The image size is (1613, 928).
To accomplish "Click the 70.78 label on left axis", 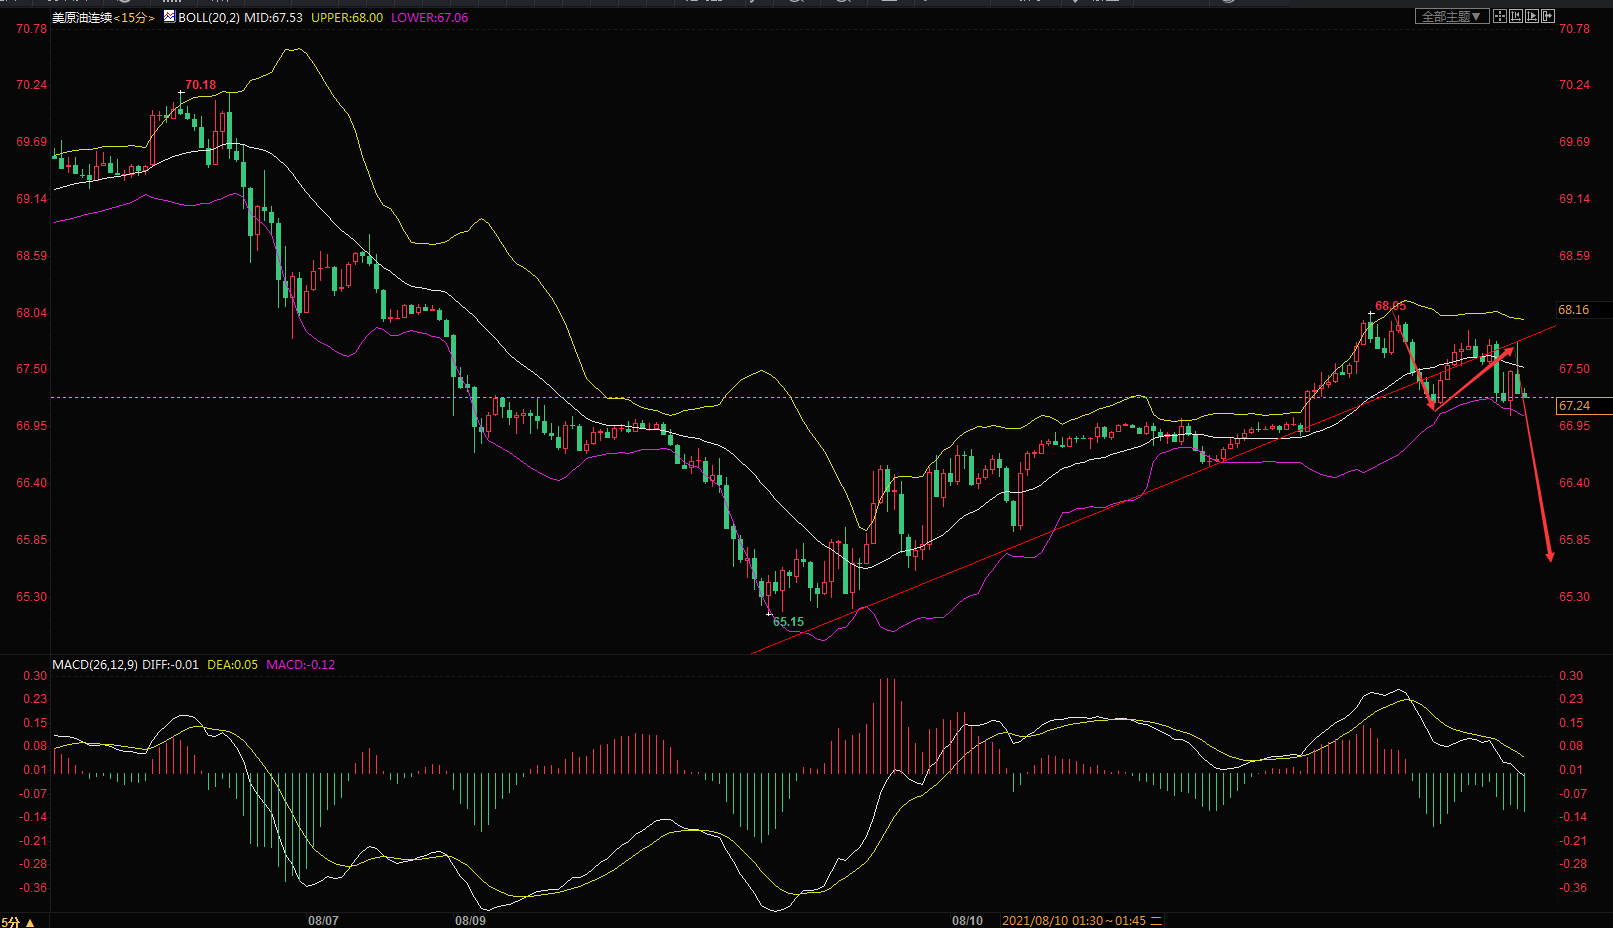I will [32, 29].
